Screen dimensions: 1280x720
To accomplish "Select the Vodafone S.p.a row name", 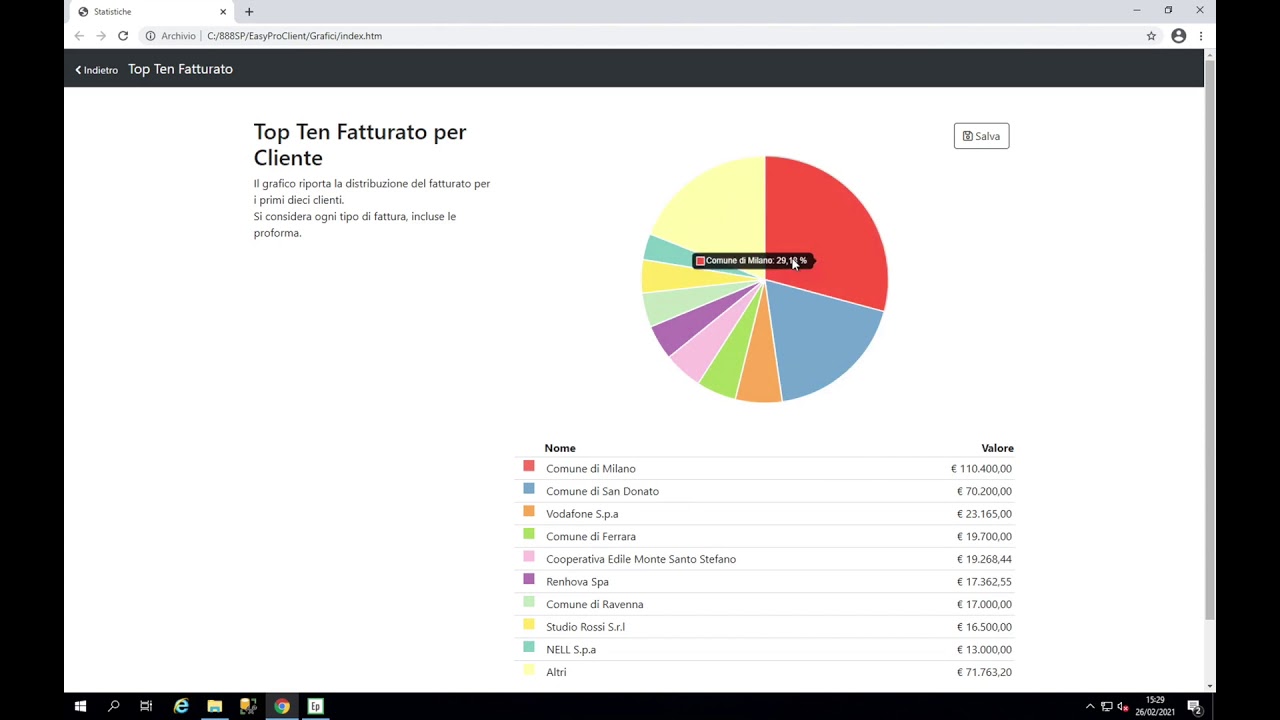I will [582, 514].
